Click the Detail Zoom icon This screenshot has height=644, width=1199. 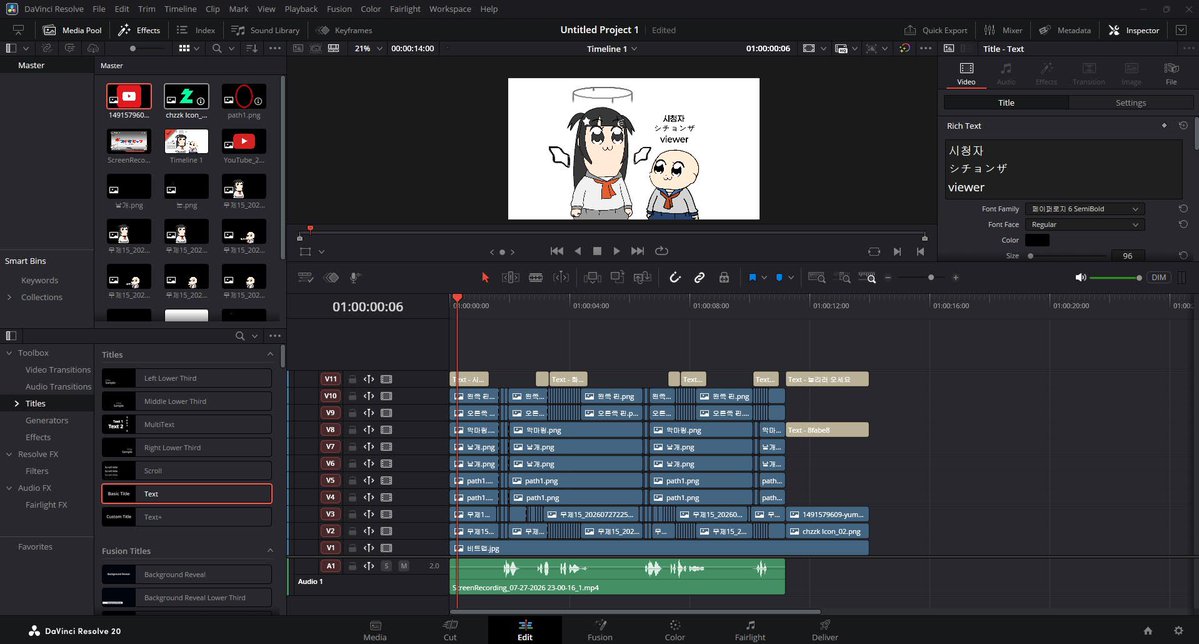pos(843,278)
